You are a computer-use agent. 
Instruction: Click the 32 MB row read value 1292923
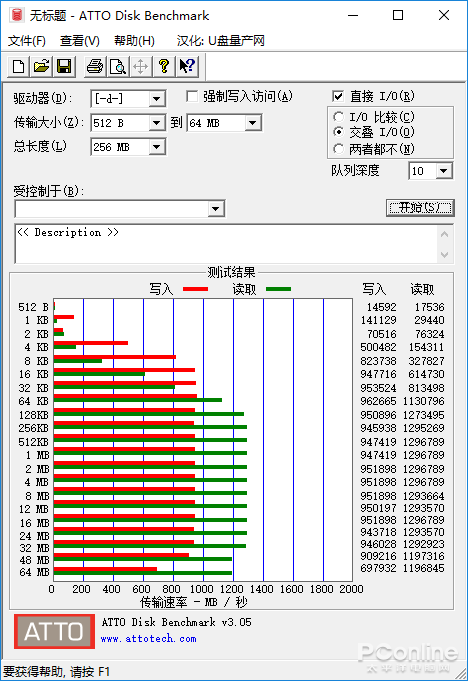pyautogui.click(x=424, y=544)
